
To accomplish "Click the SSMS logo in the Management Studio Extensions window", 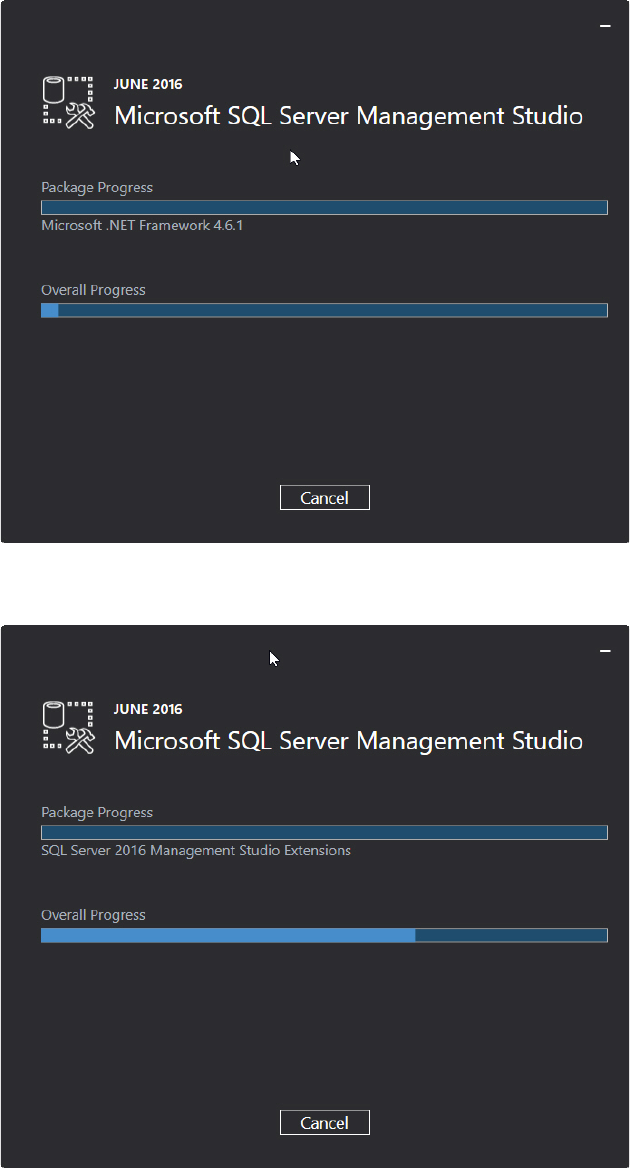I will tap(68, 727).
